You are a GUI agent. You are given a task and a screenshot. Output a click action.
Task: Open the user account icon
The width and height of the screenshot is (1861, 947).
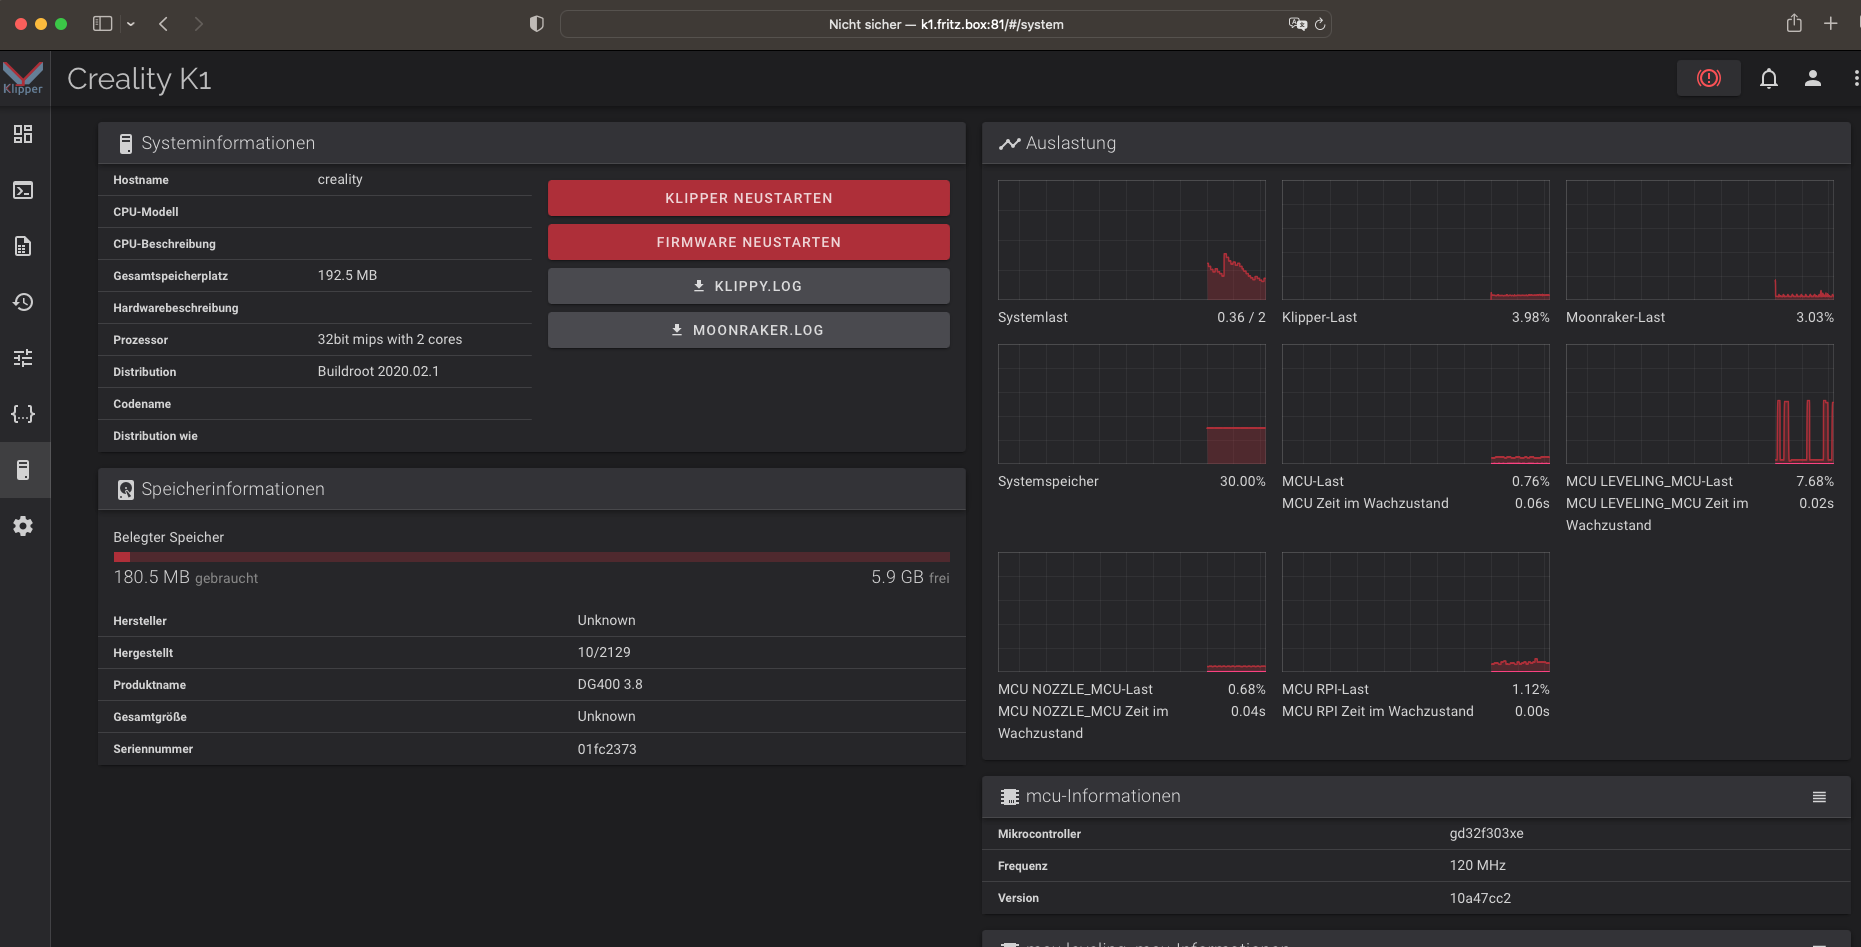click(1813, 78)
